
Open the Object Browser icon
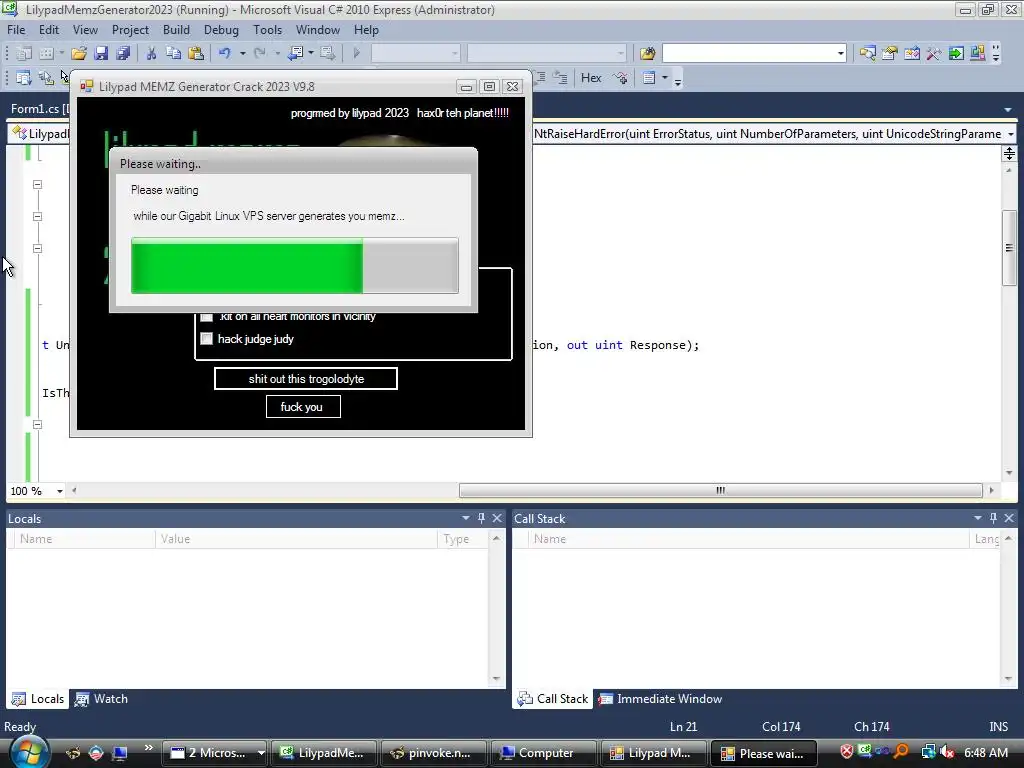[912, 53]
